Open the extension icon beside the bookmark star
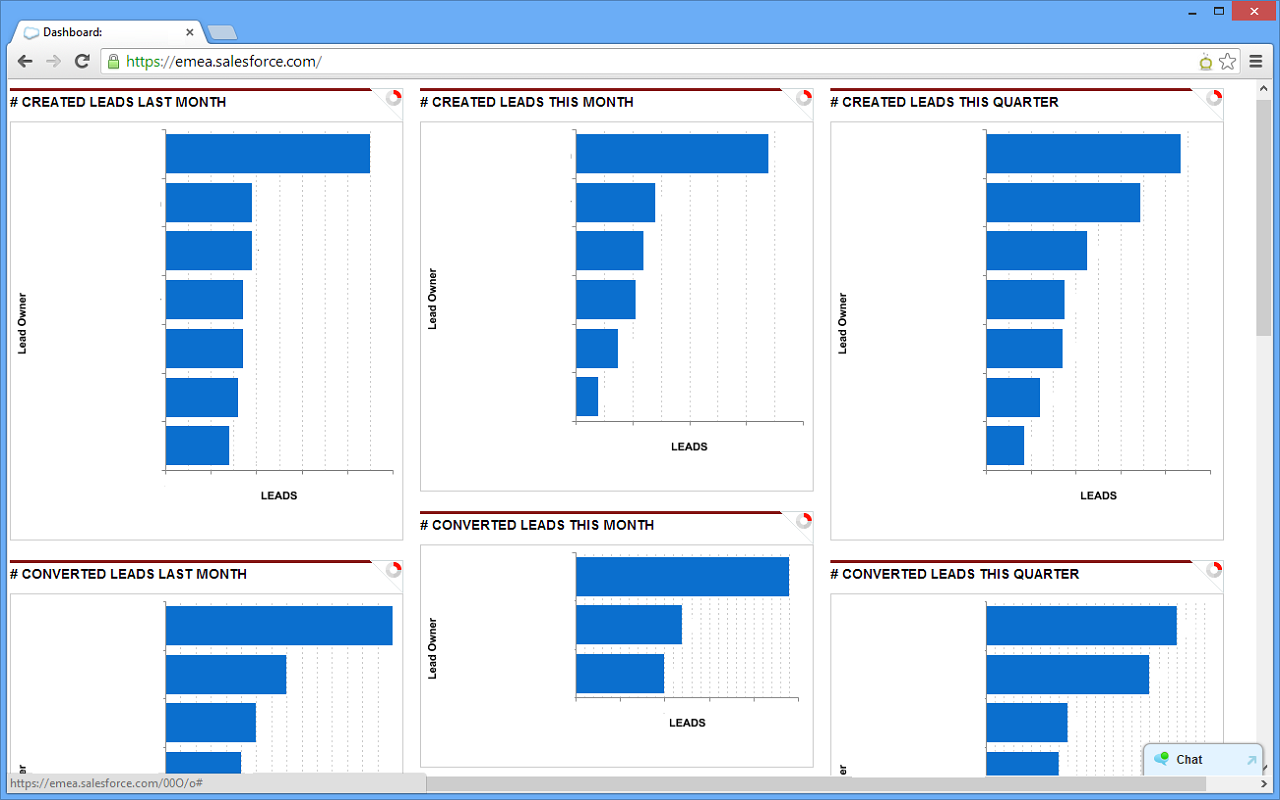 (1206, 62)
